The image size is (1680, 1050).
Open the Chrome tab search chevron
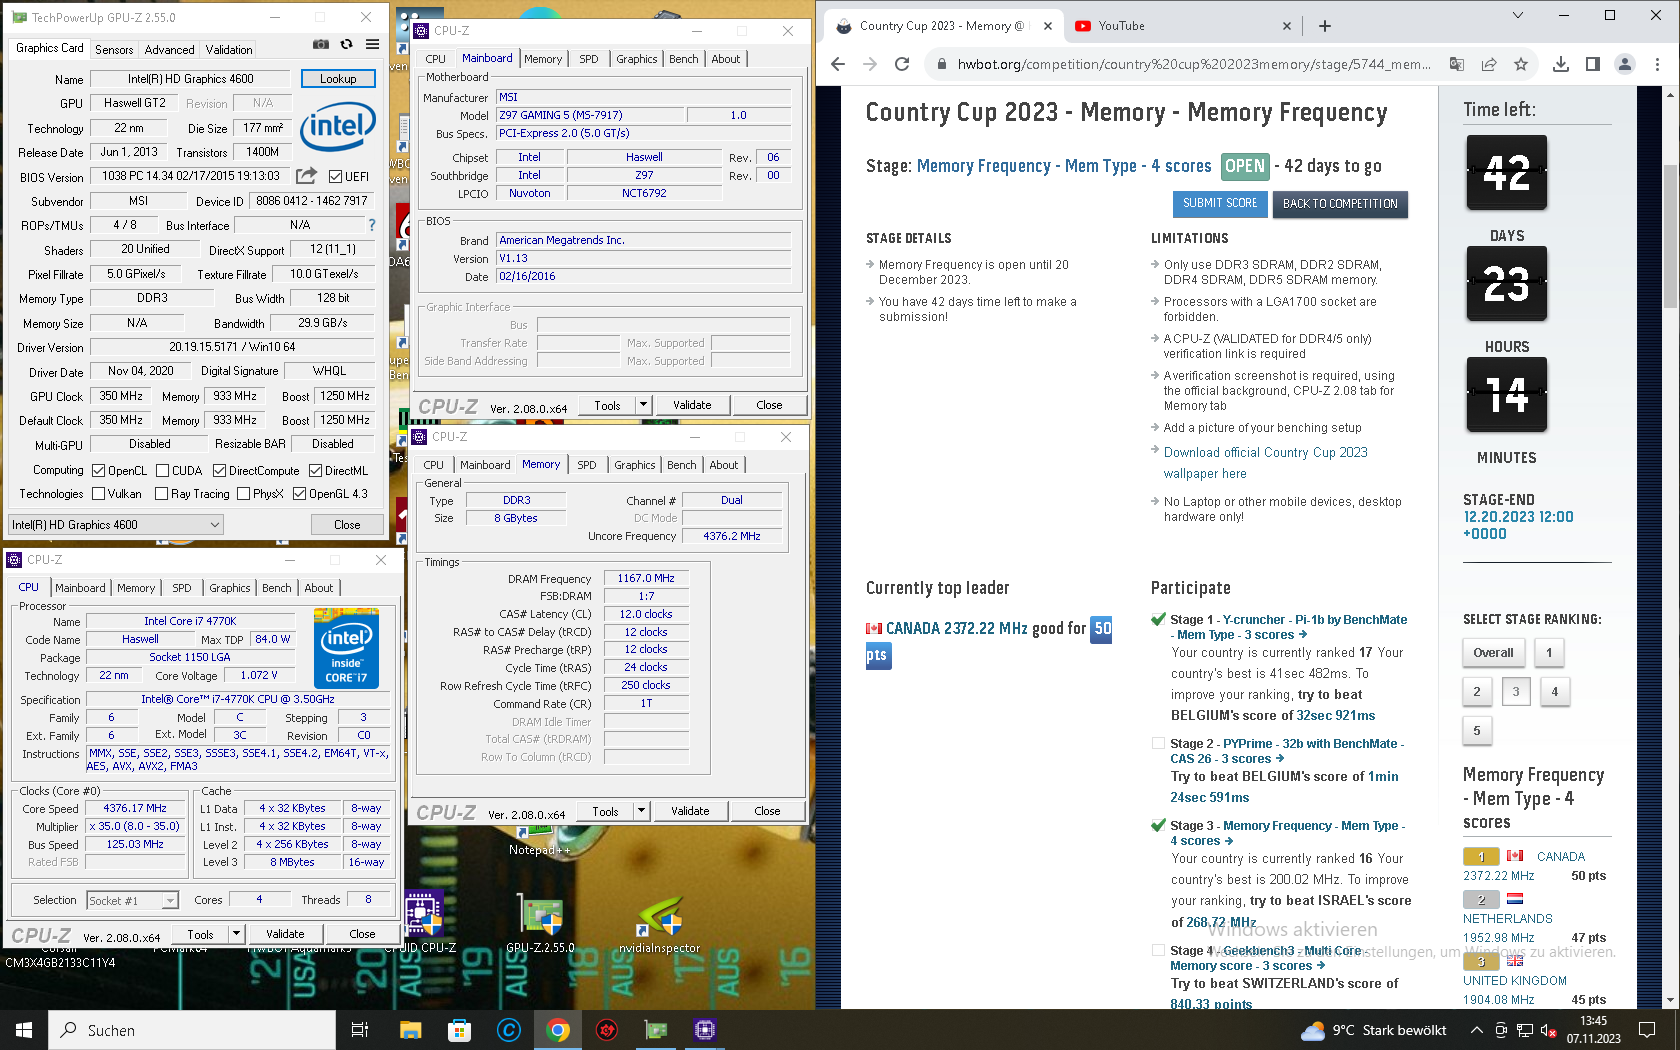[x=1517, y=15]
